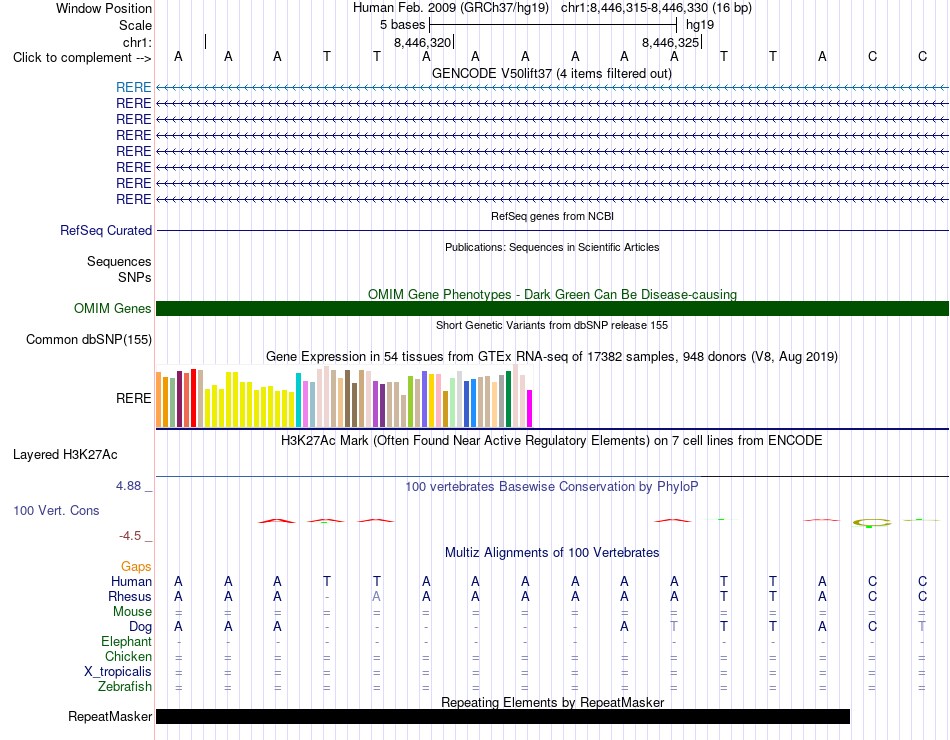
Task: Select the cyan bar in GTEx chart
Action: click(x=298, y=400)
